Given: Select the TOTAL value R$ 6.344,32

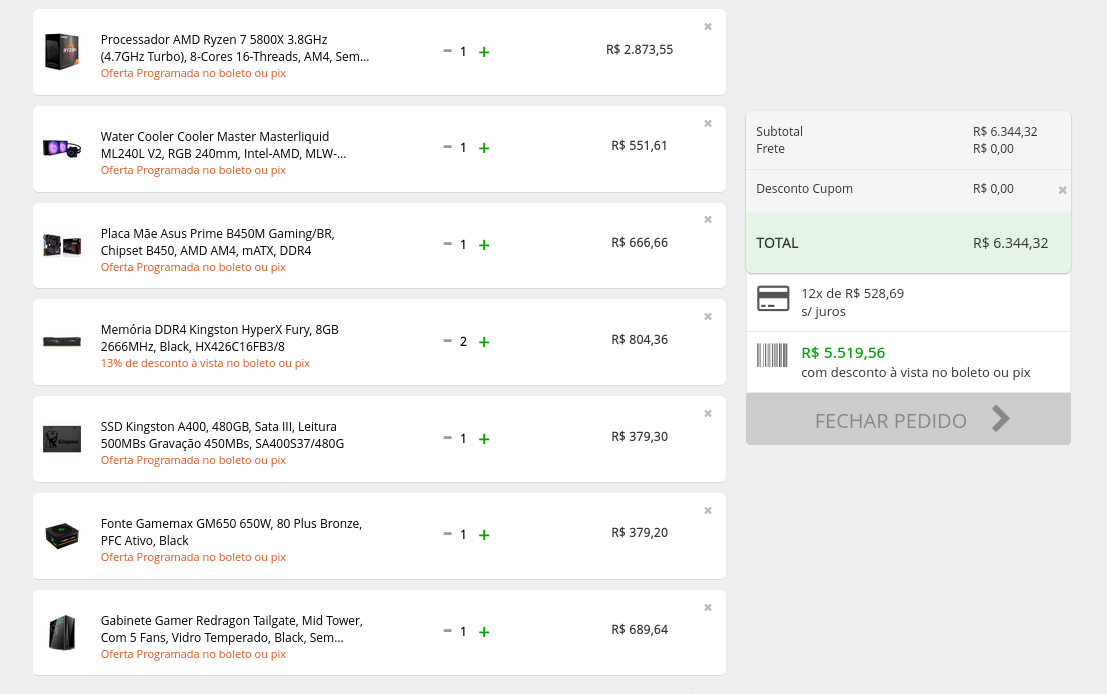Looking at the screenshot, I should pos(1010,244).
